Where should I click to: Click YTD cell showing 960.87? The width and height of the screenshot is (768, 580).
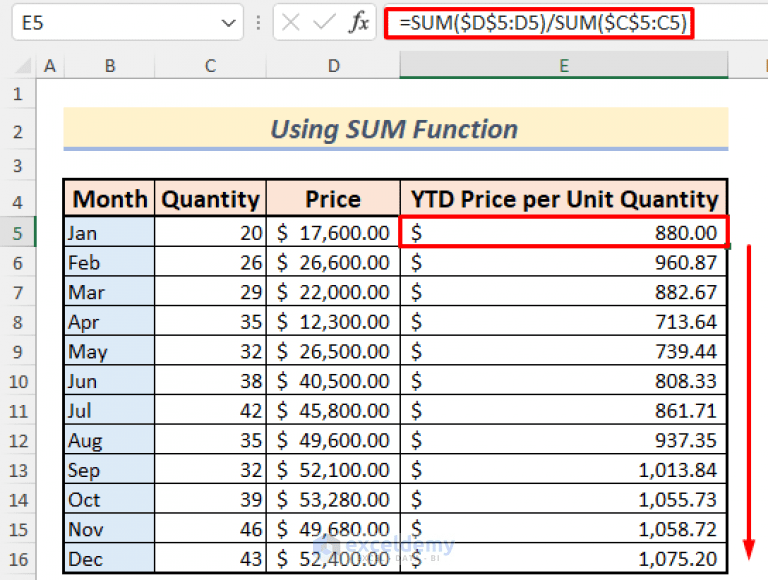coord(564,263)
